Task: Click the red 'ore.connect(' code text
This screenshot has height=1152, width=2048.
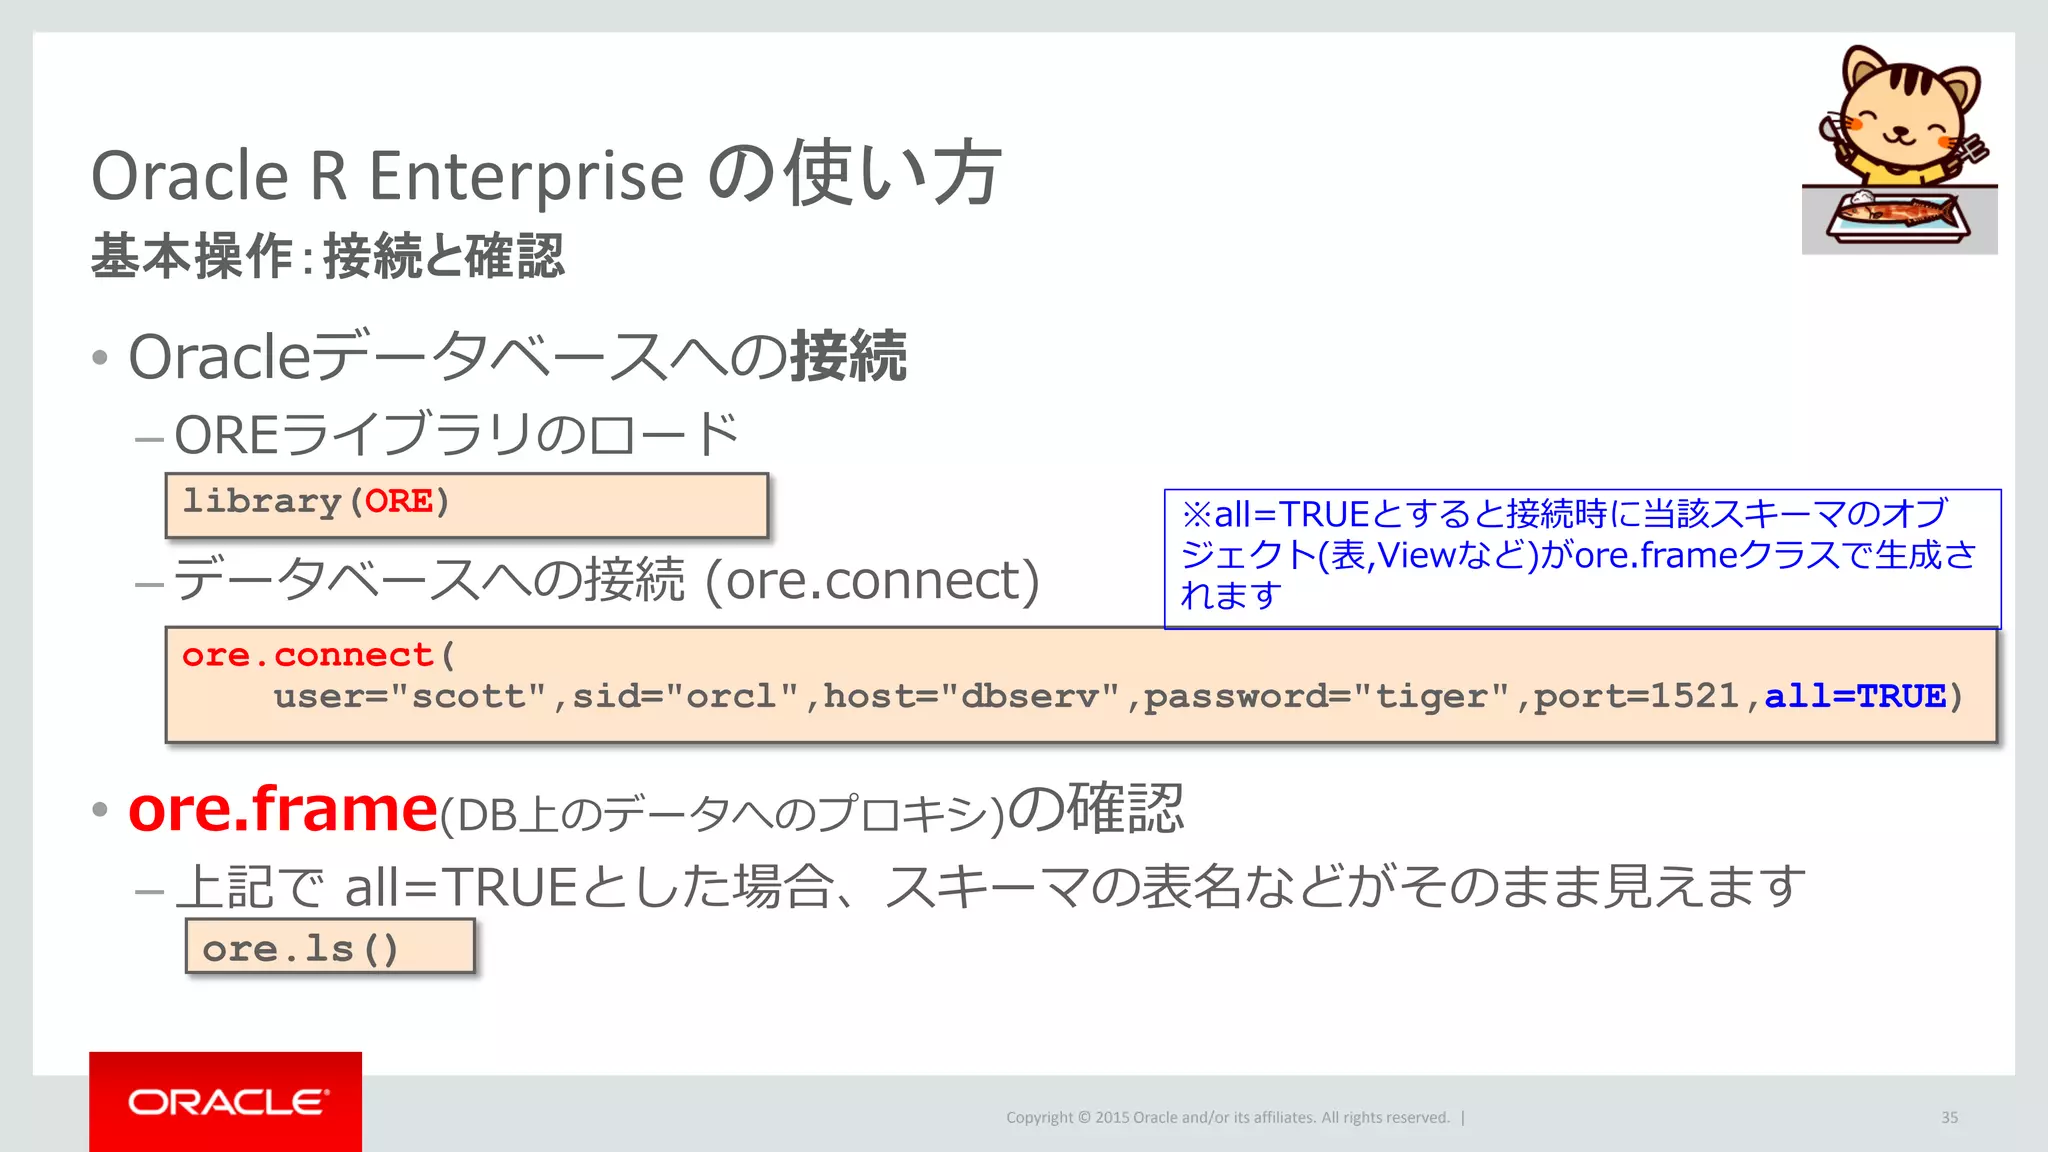Action: click(x=318, y=656)
